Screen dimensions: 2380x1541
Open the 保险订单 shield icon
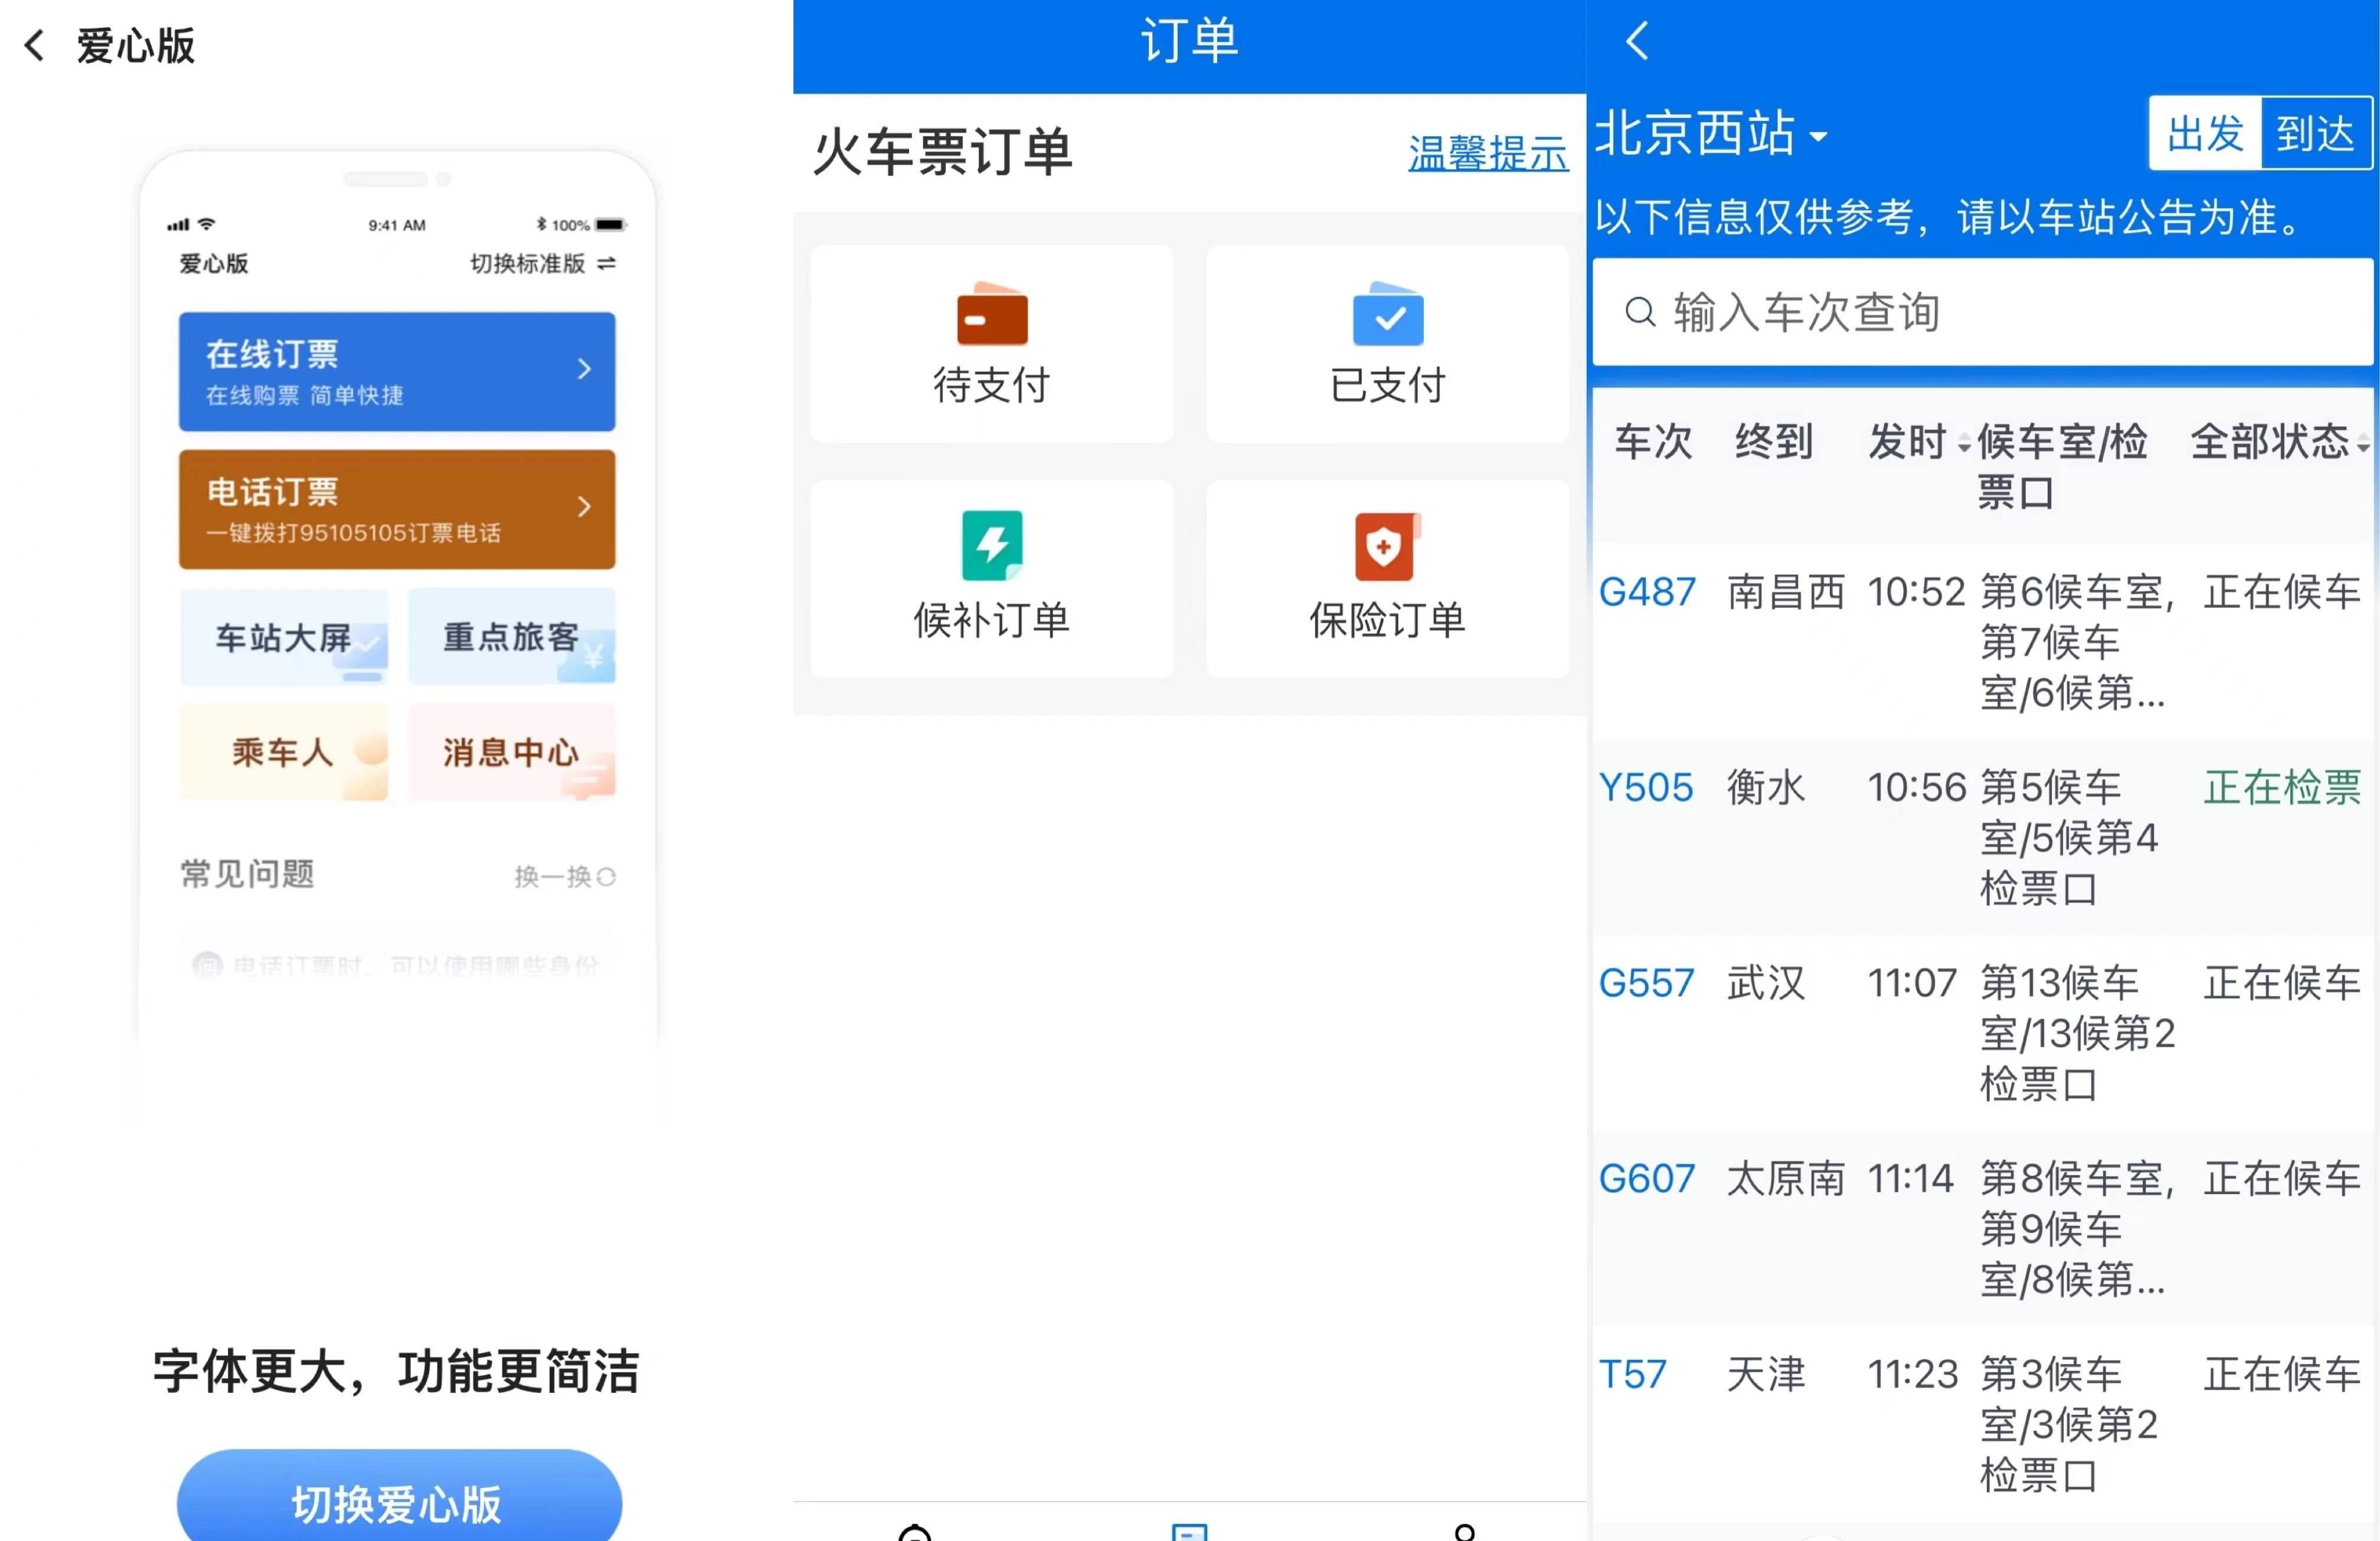point(1388,546)
